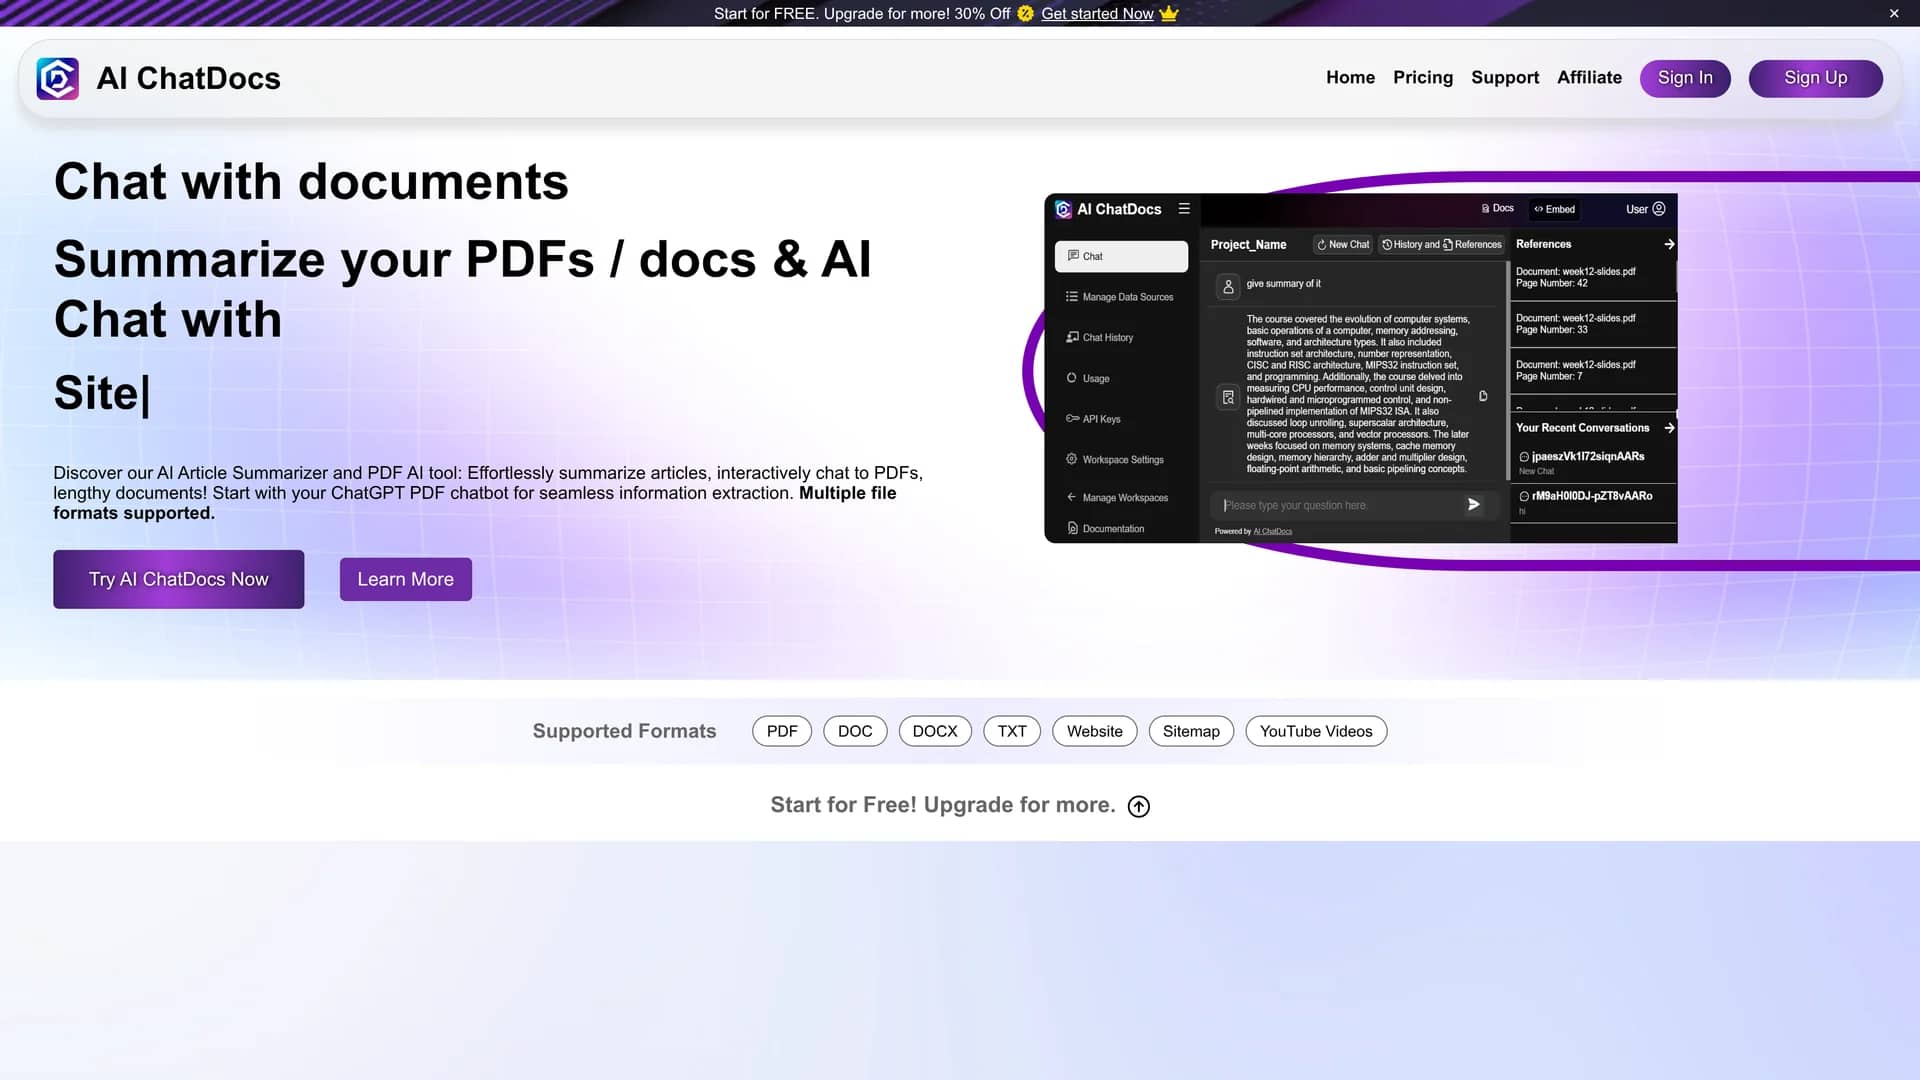Viewport: 1920px width, 1080px height.
Task: Click the product screenshot preview image
Action: click(x=1361, y=368)
